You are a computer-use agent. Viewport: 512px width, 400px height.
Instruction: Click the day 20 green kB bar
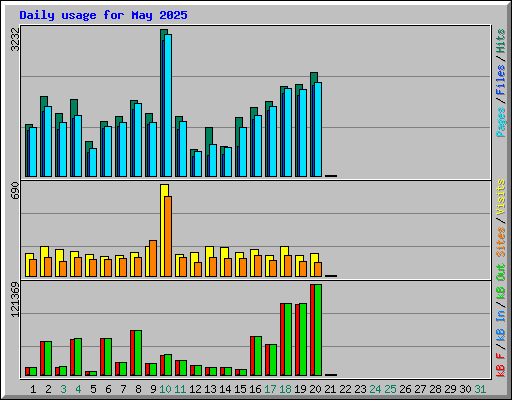pyautogui.click(x=318, y=330)
